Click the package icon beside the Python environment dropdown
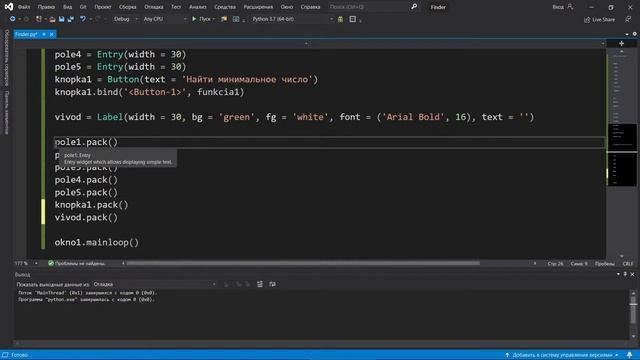The height and width of the screenshot is (360, 640). [x=340, y=19]
